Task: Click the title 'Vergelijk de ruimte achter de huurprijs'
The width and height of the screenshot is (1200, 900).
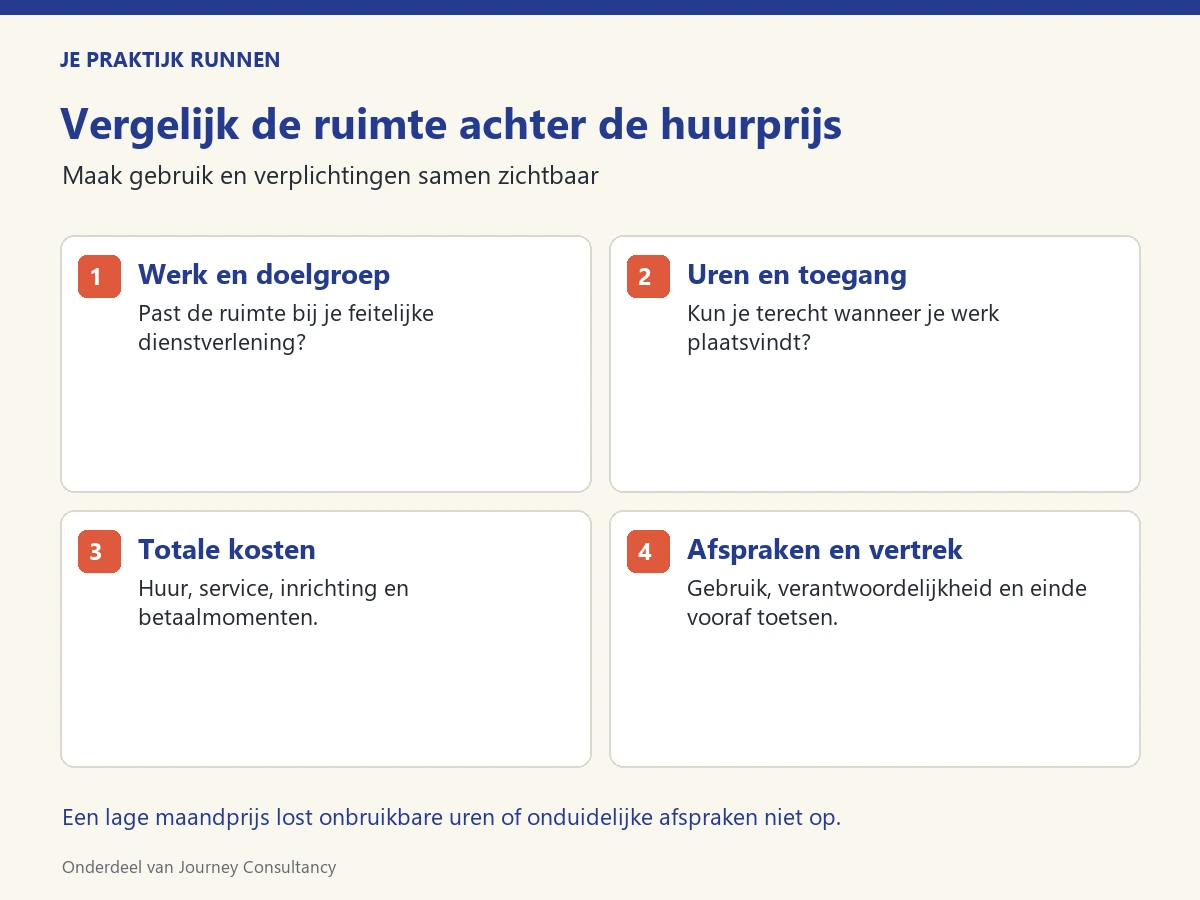Action: point(451,126)
